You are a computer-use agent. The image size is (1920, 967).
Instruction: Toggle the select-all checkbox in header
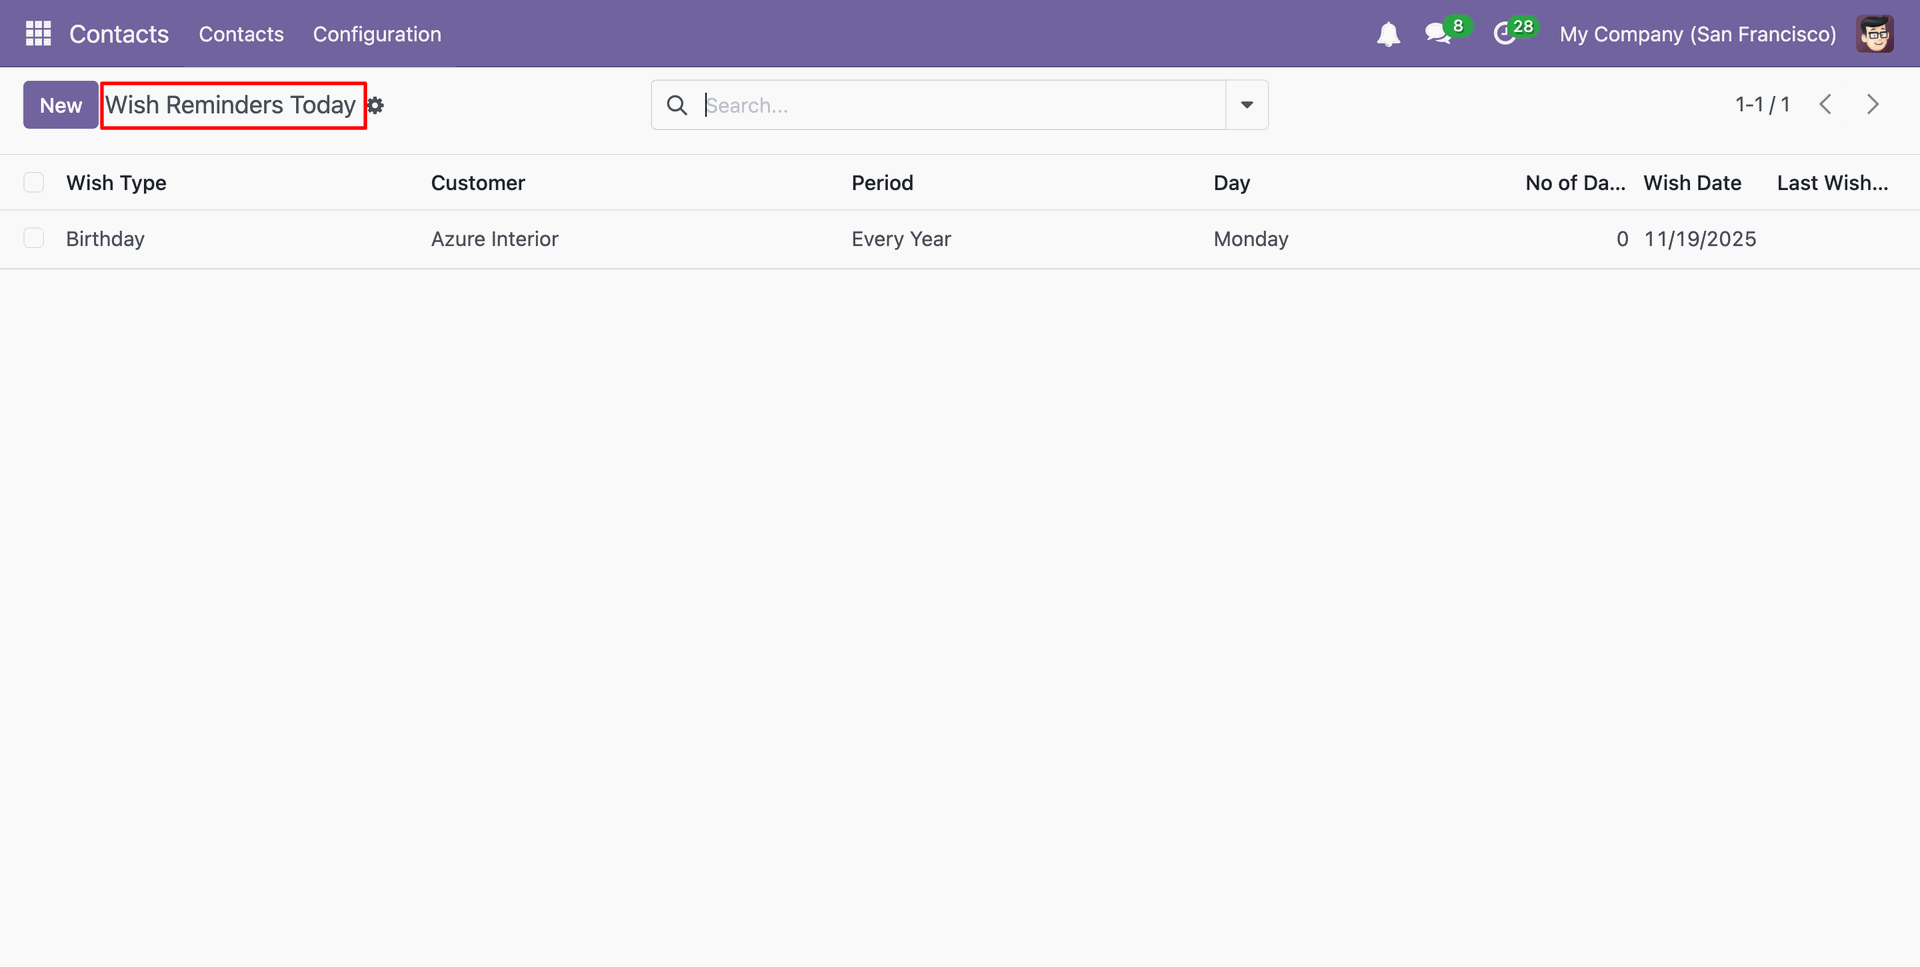coord(34,183)
